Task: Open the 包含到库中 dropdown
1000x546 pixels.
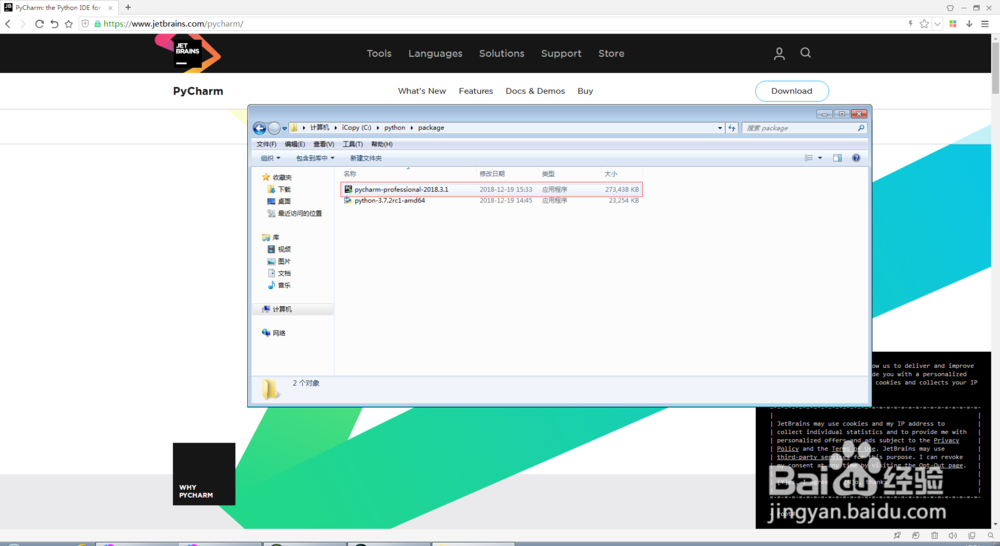Action: 315,158
